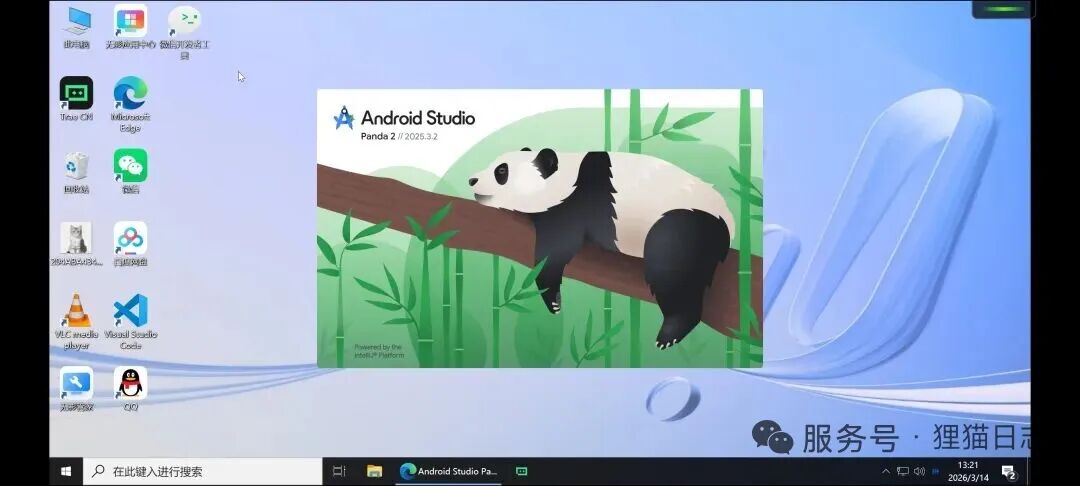Viewport: 1080px width, 486px height.
Task: Open the network status tray icon
Action: coord(902,472)
